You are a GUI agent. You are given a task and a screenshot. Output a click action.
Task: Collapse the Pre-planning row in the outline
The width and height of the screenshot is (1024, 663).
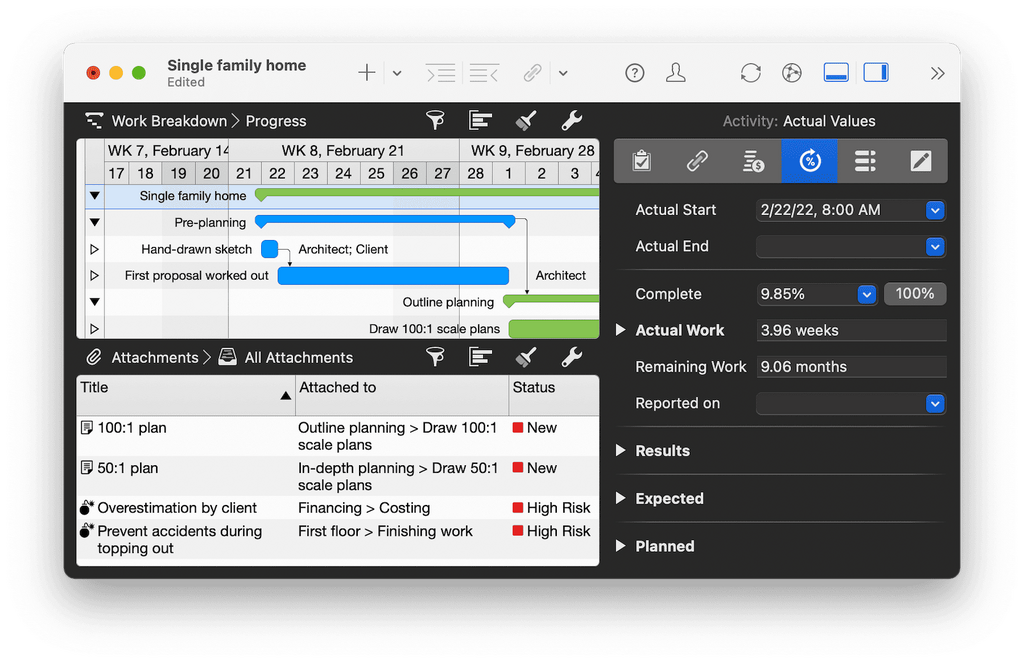(x=94, y=222)
